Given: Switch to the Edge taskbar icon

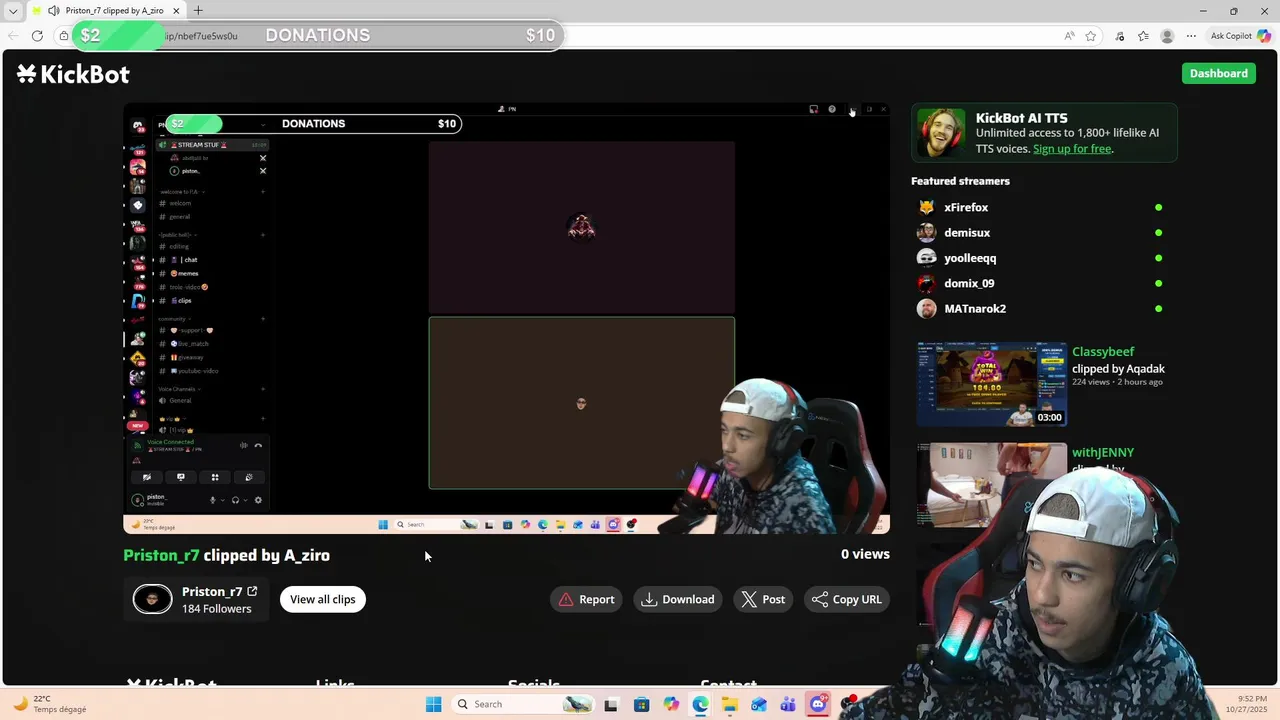Looking at the screenshot, I should (700, 704).
